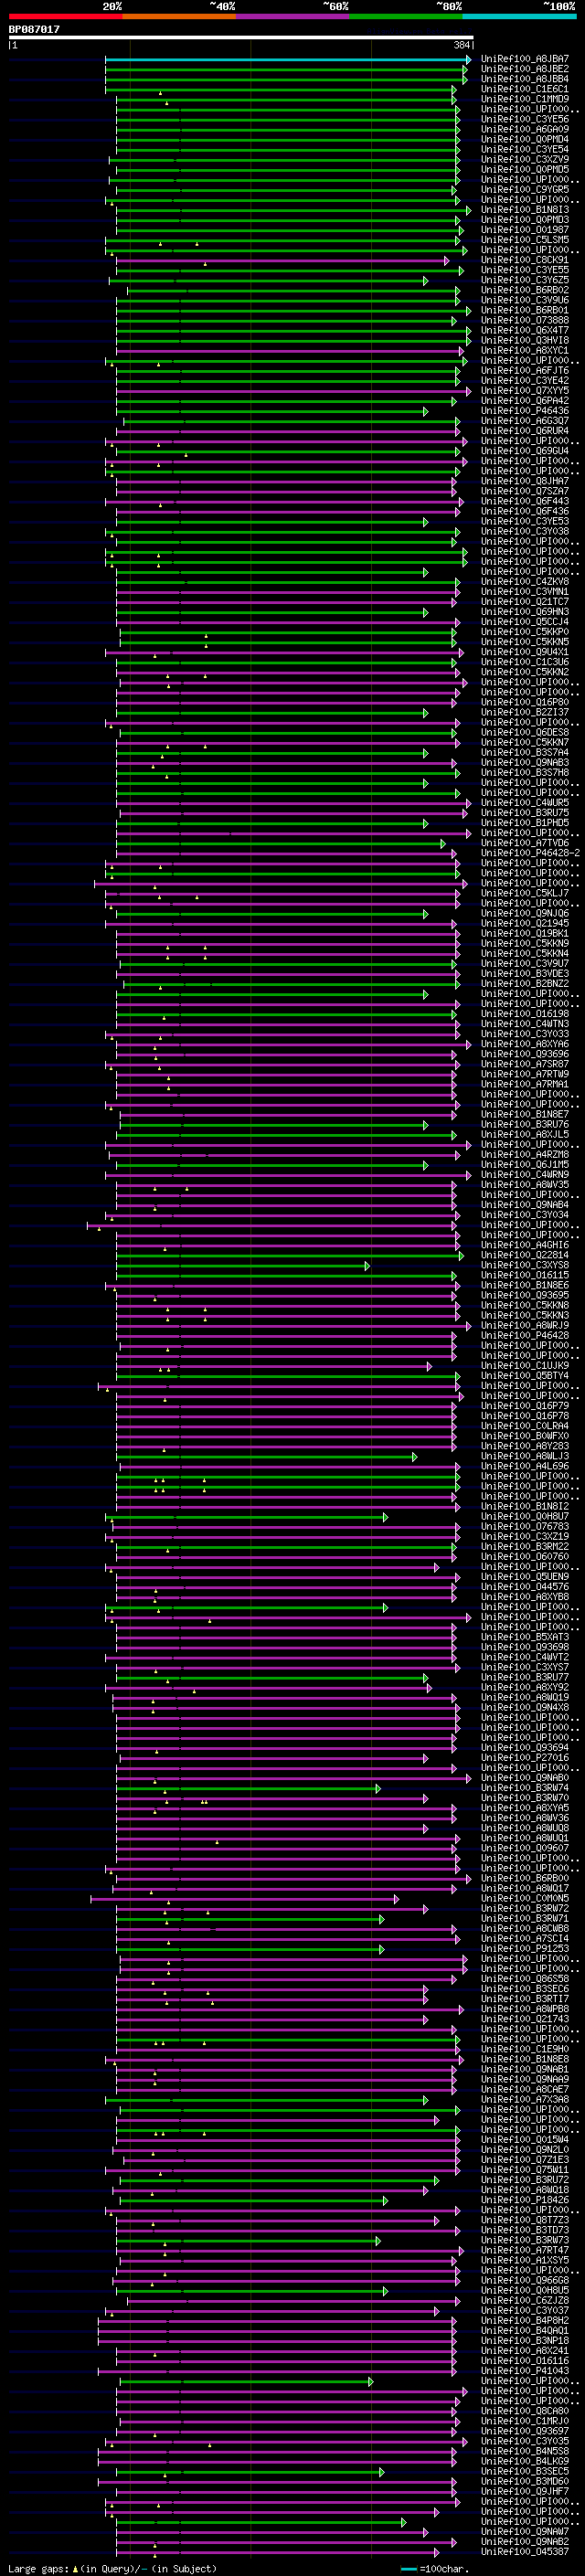This screenshot has height=2576, width=585.
Task: Click hit label UniRef100_A8XYC1
Action: point(525,350)
